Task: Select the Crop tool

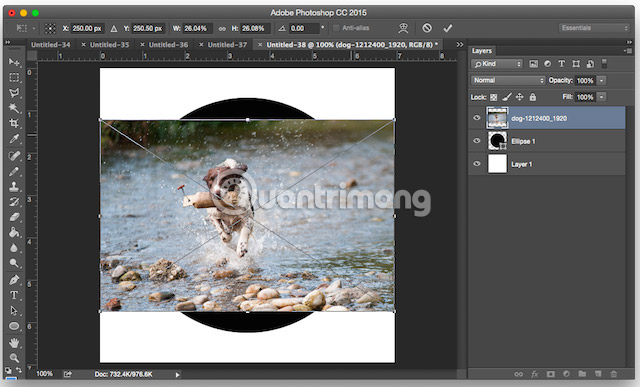Action: coord(14,123)
